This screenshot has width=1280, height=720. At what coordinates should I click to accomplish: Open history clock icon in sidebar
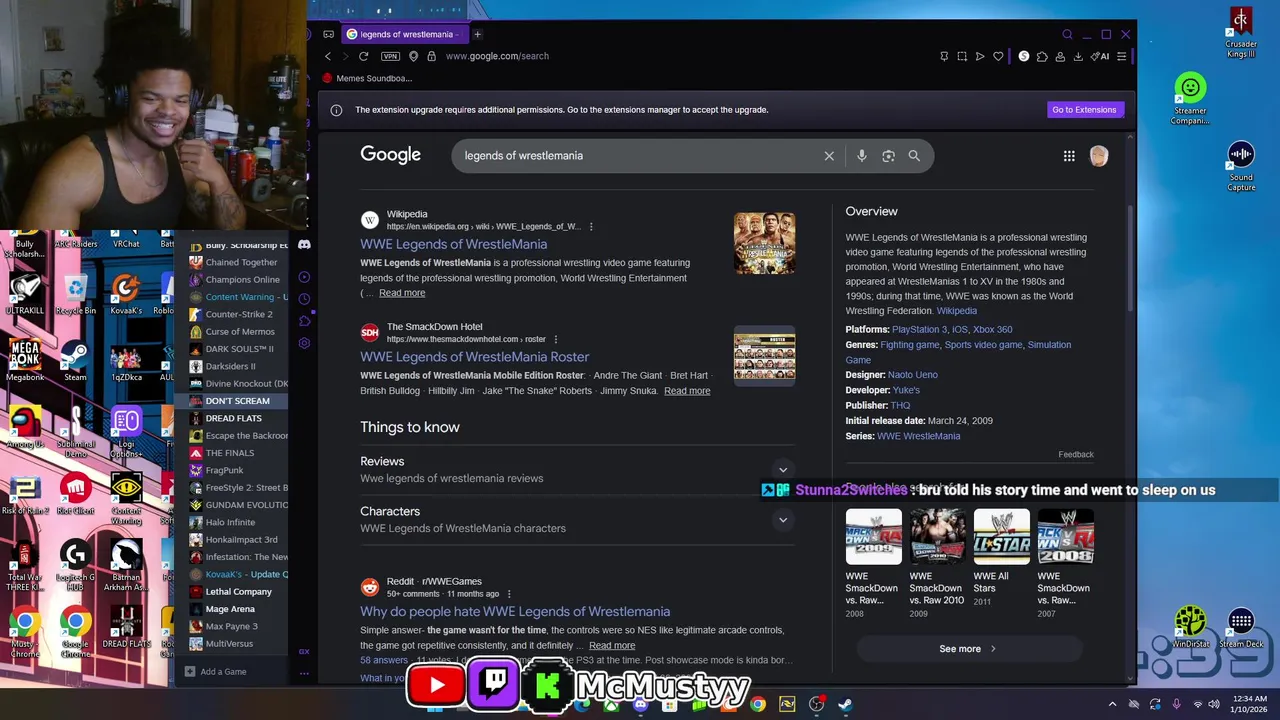point(304,298)
